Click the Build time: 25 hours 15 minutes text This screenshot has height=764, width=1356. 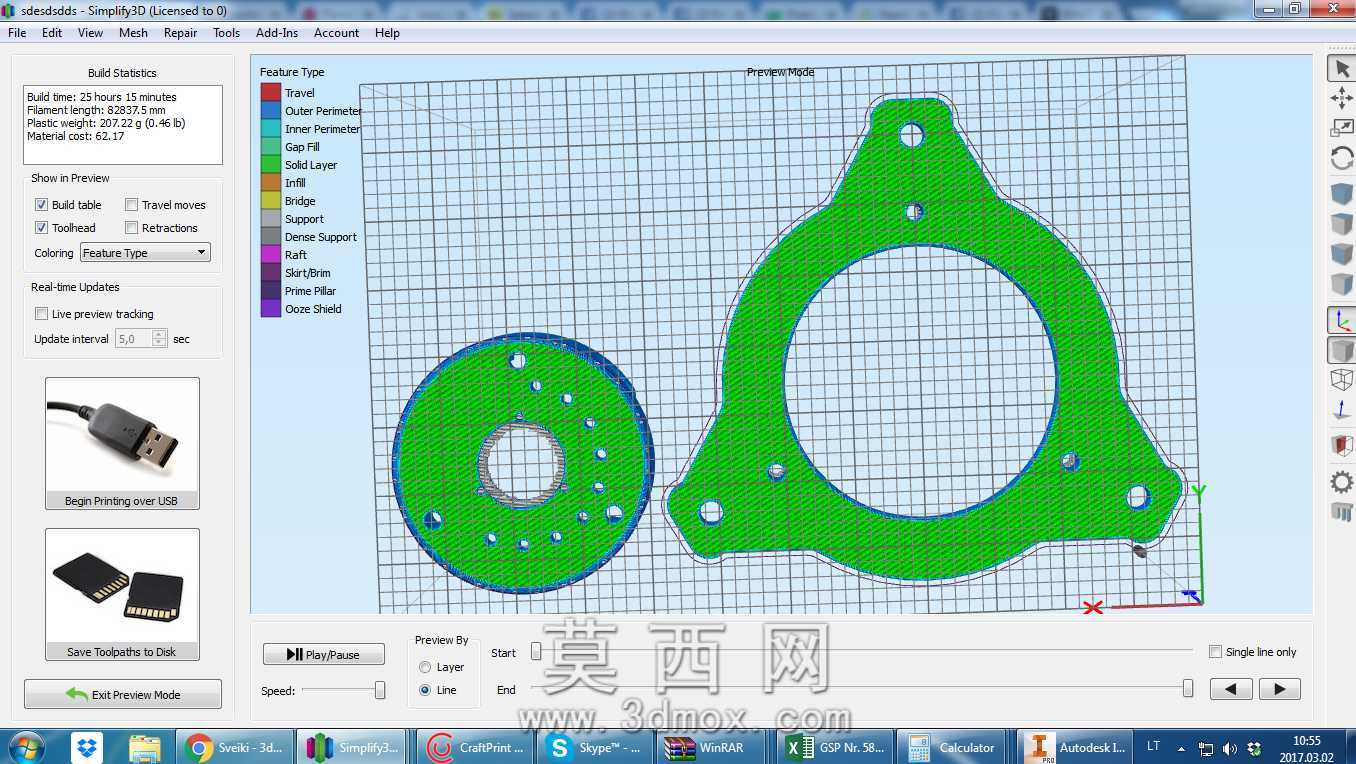click(102, 97)
